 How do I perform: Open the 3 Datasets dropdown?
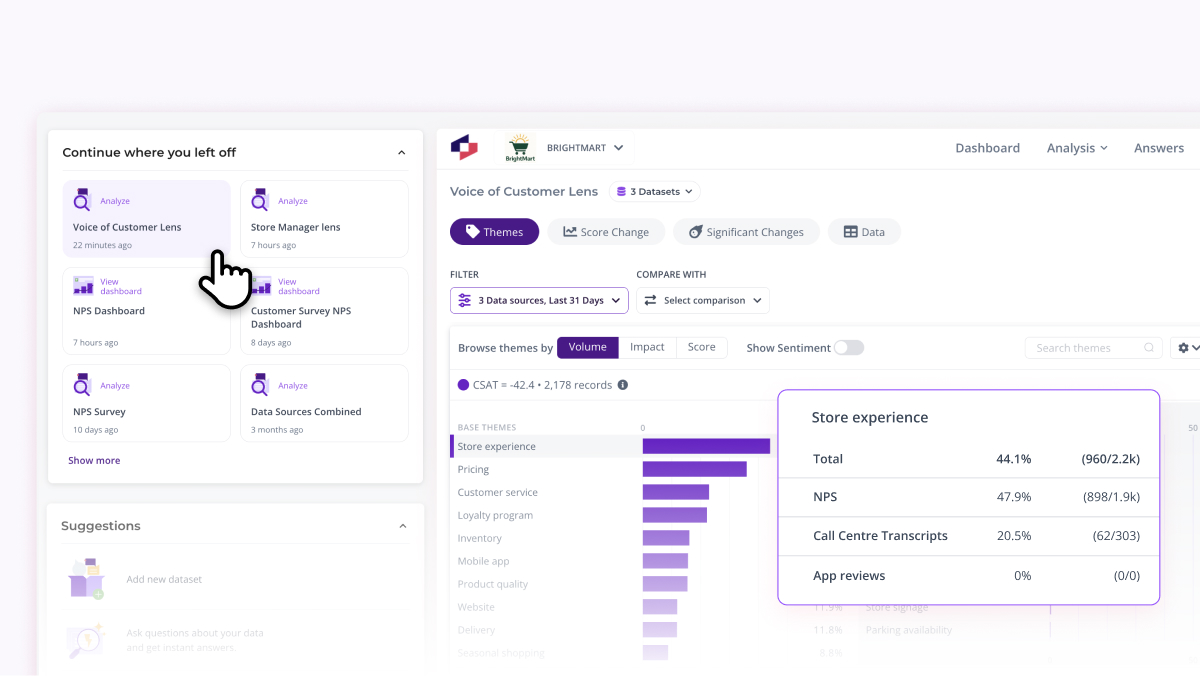point(655,191)
